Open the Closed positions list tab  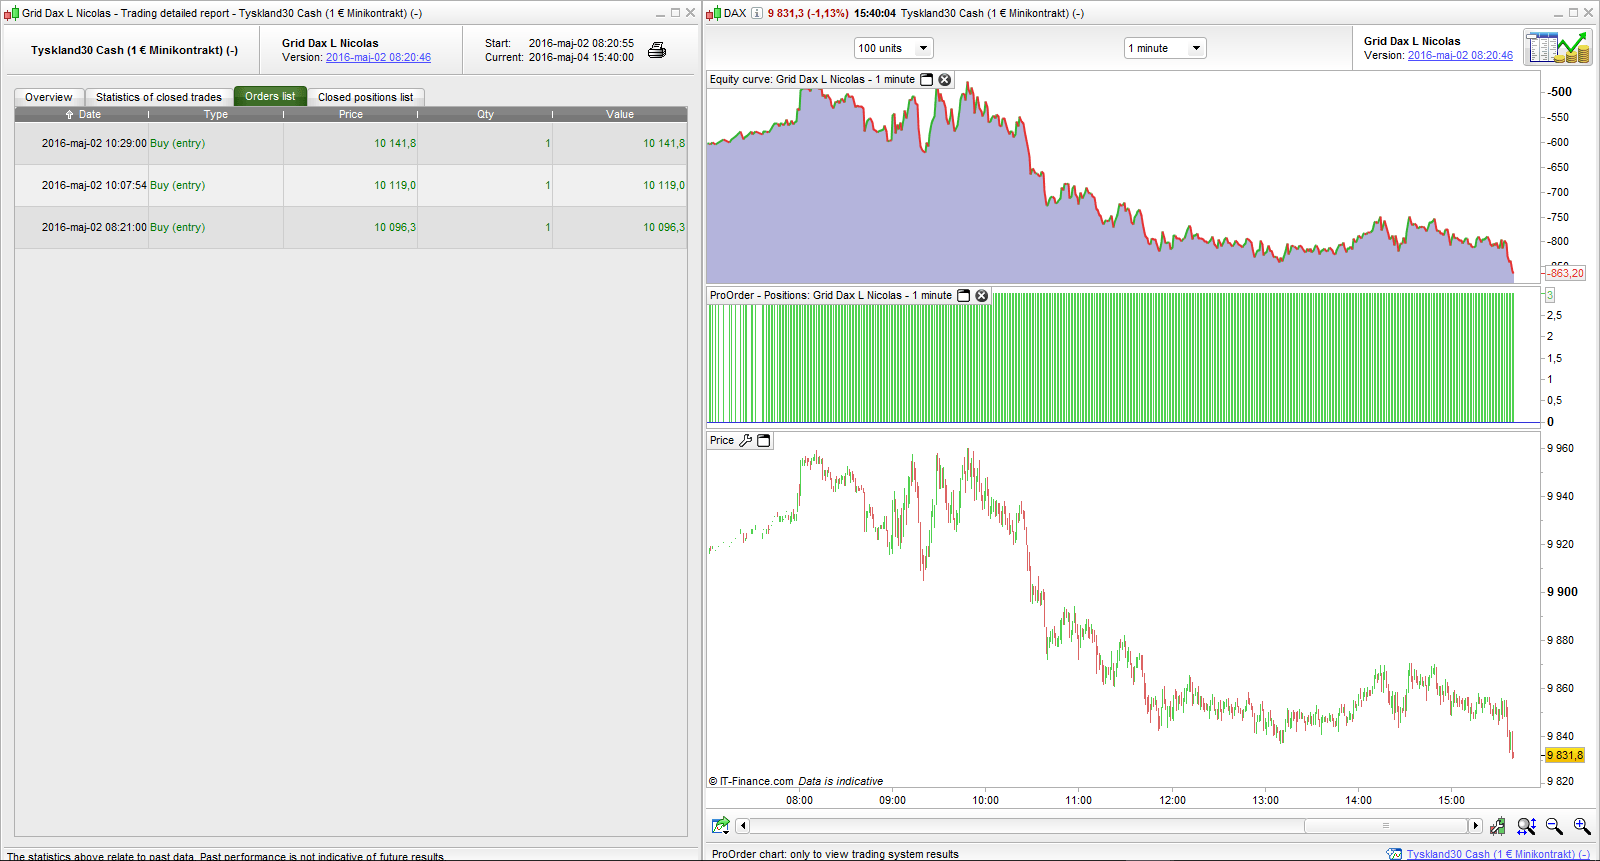[366, 97]
